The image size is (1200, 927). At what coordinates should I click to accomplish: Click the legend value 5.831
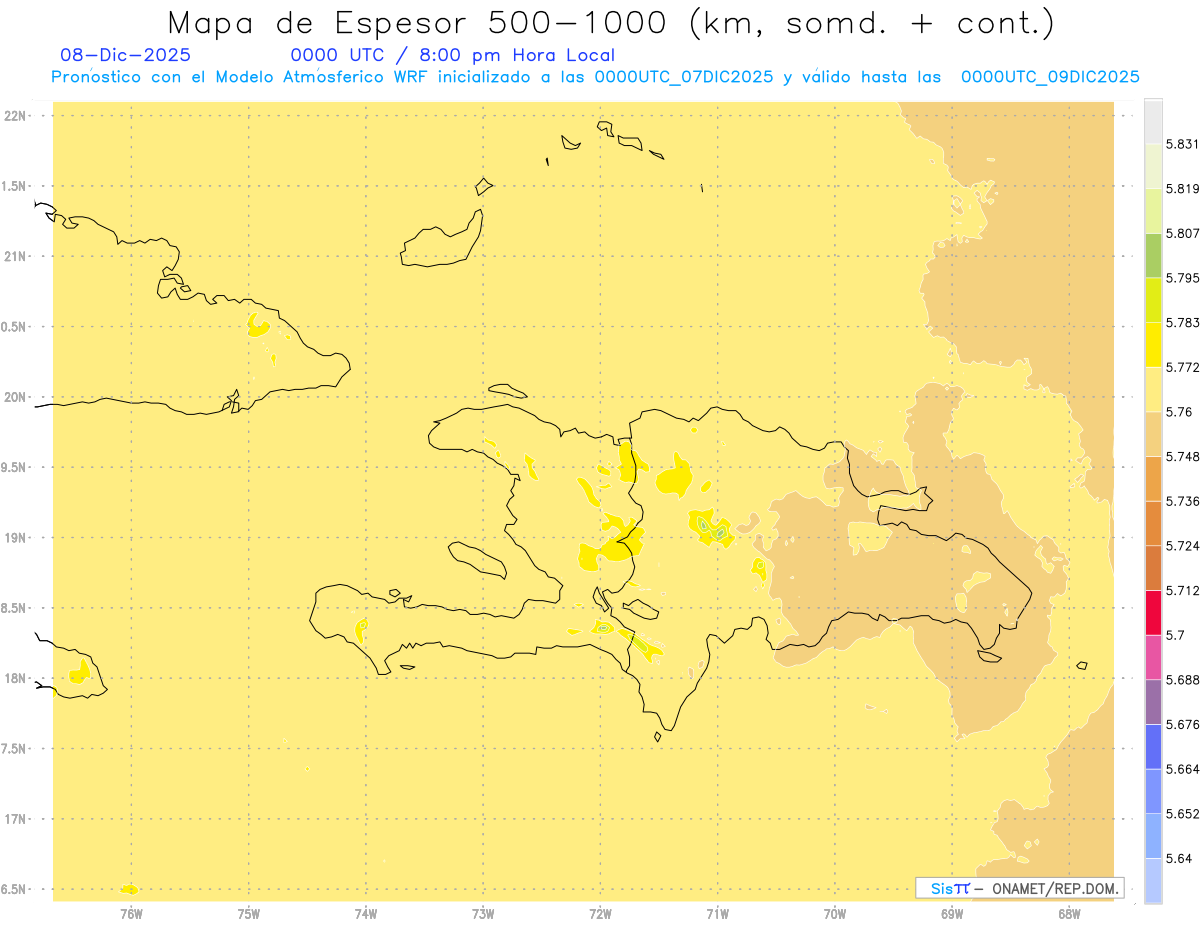point(1182,144)
